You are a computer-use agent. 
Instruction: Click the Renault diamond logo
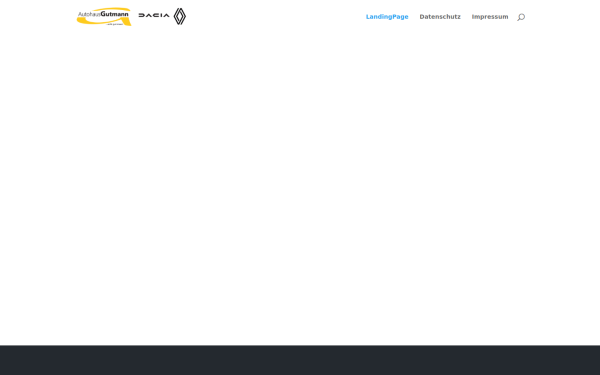click(x=180, y=16)
